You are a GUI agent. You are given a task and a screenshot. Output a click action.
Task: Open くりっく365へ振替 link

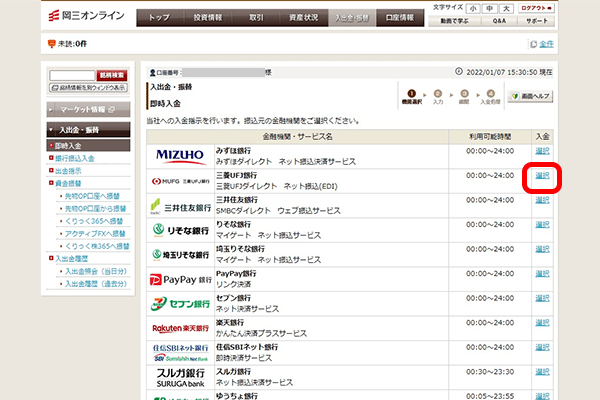tap(94, 221)
